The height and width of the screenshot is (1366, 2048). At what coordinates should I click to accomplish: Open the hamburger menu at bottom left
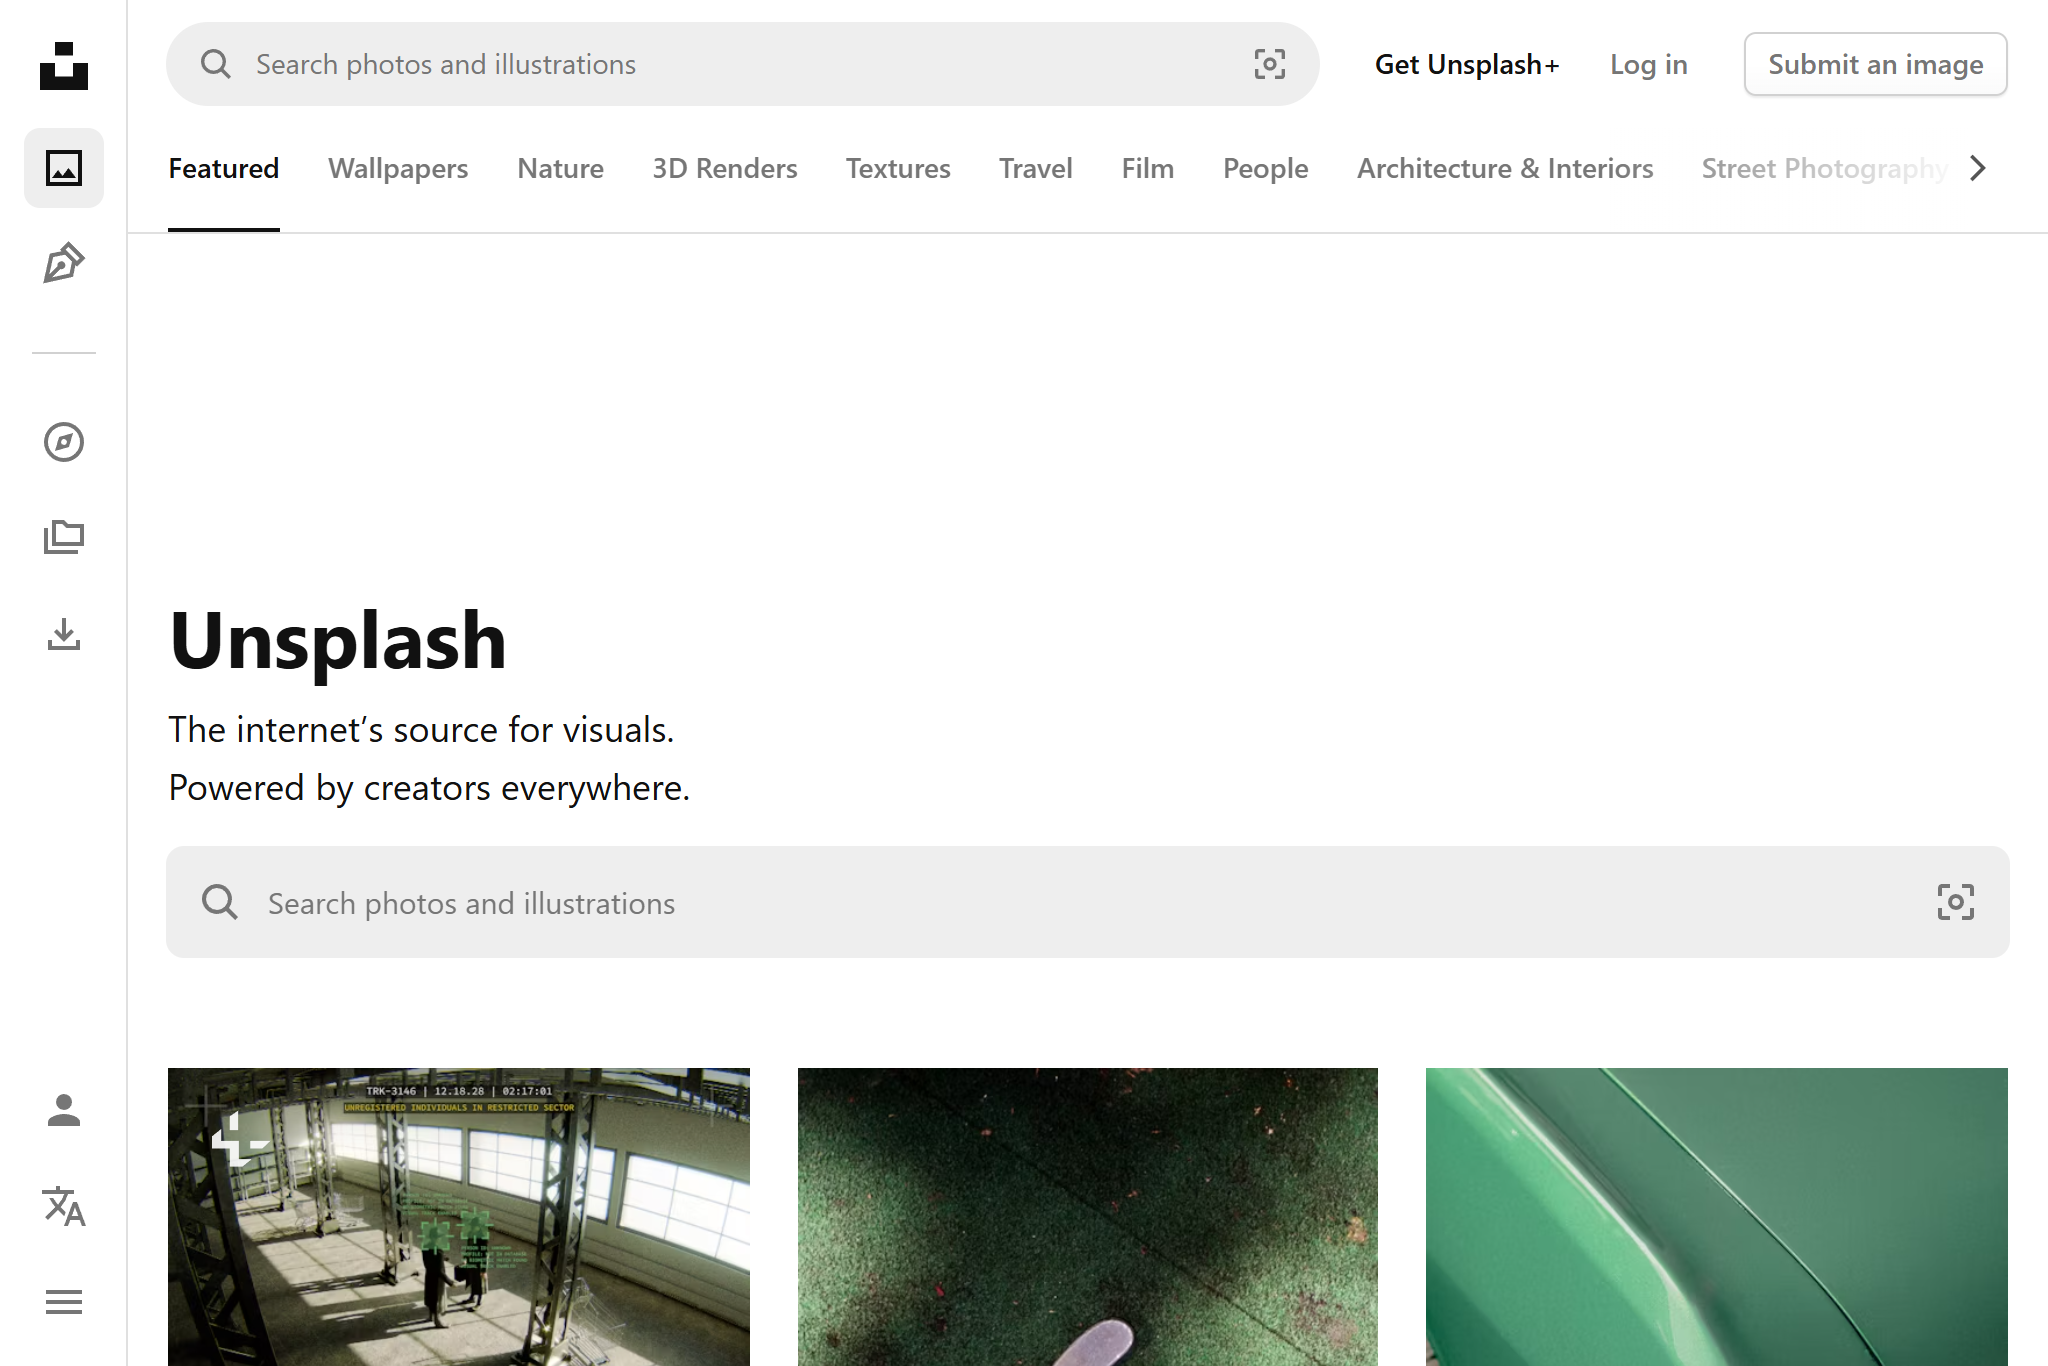click(x=64, y=1301)
